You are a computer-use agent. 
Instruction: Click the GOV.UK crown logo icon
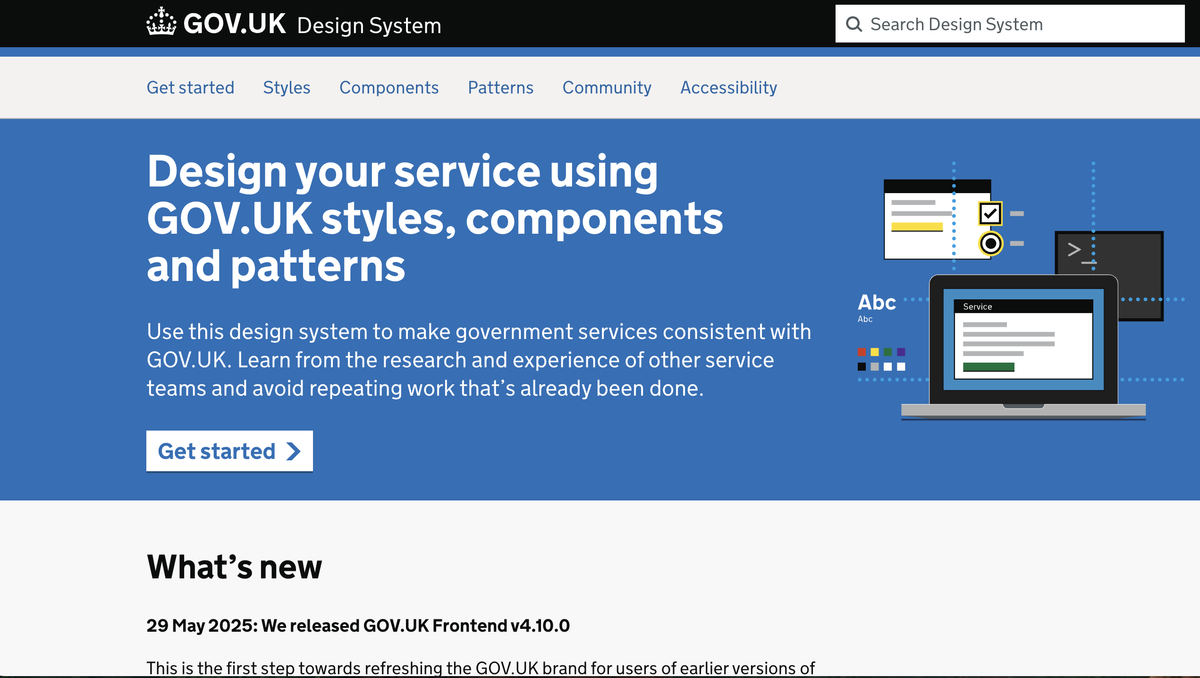click(162, 23)
